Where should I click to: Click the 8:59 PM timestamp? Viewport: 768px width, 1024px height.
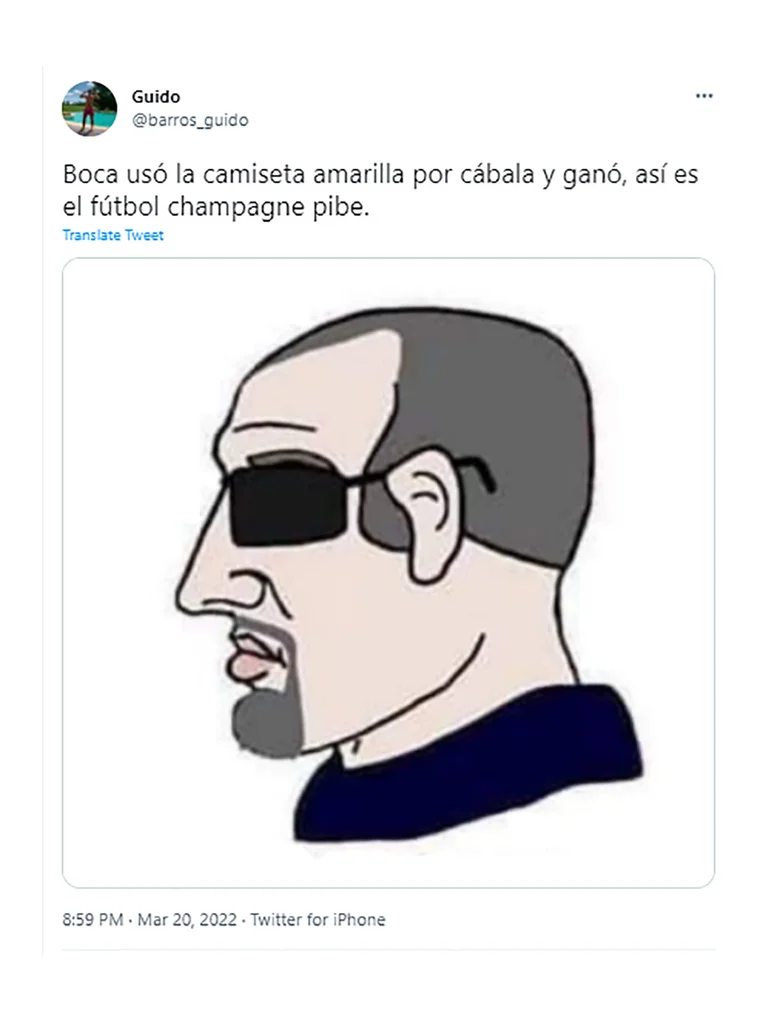pos(93,920)
